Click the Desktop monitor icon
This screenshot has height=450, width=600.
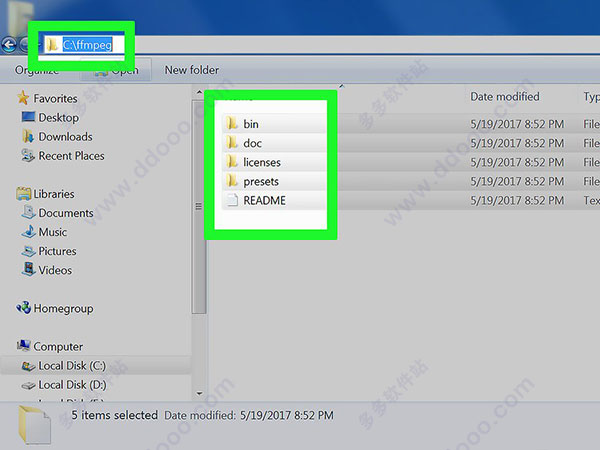pos(28,117)
